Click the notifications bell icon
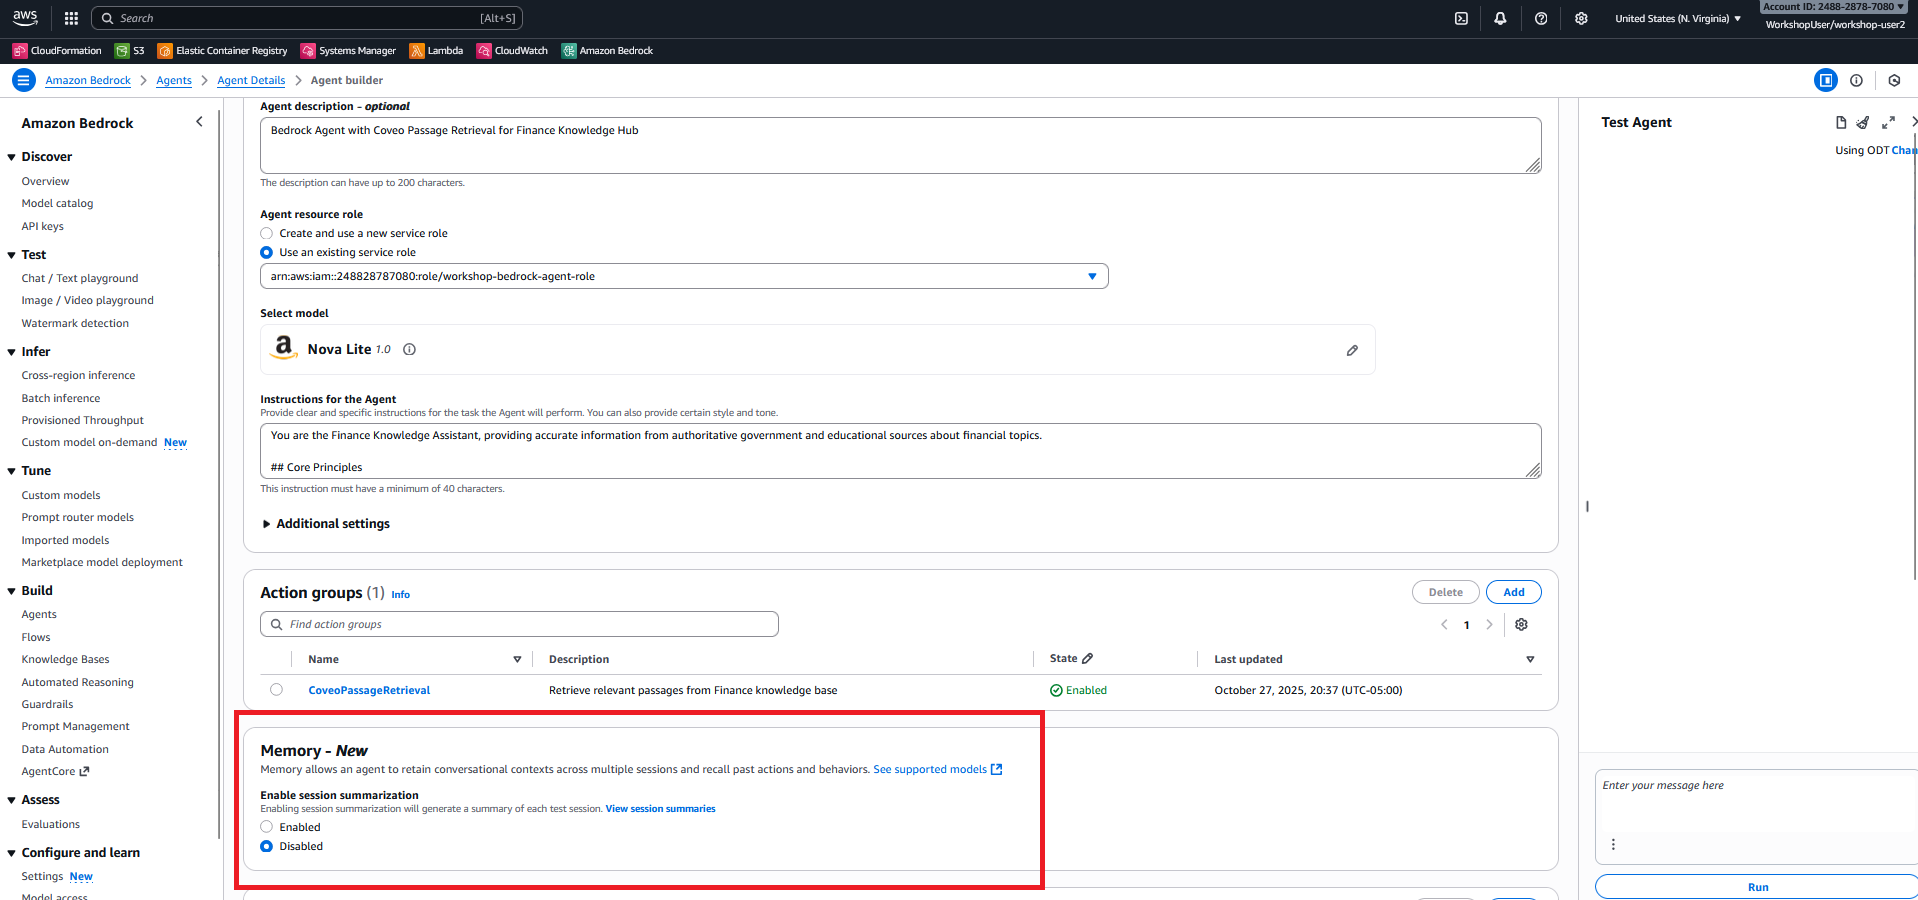This screenshot has height=900, width=1918. (x=1500, y=18)
